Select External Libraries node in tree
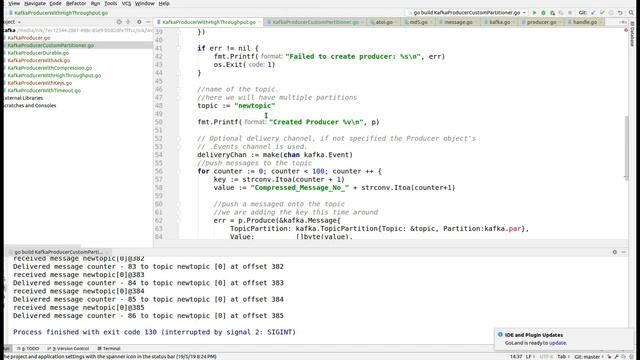The height and width of the screenshot is (360, 640). (x=23, y=98)
